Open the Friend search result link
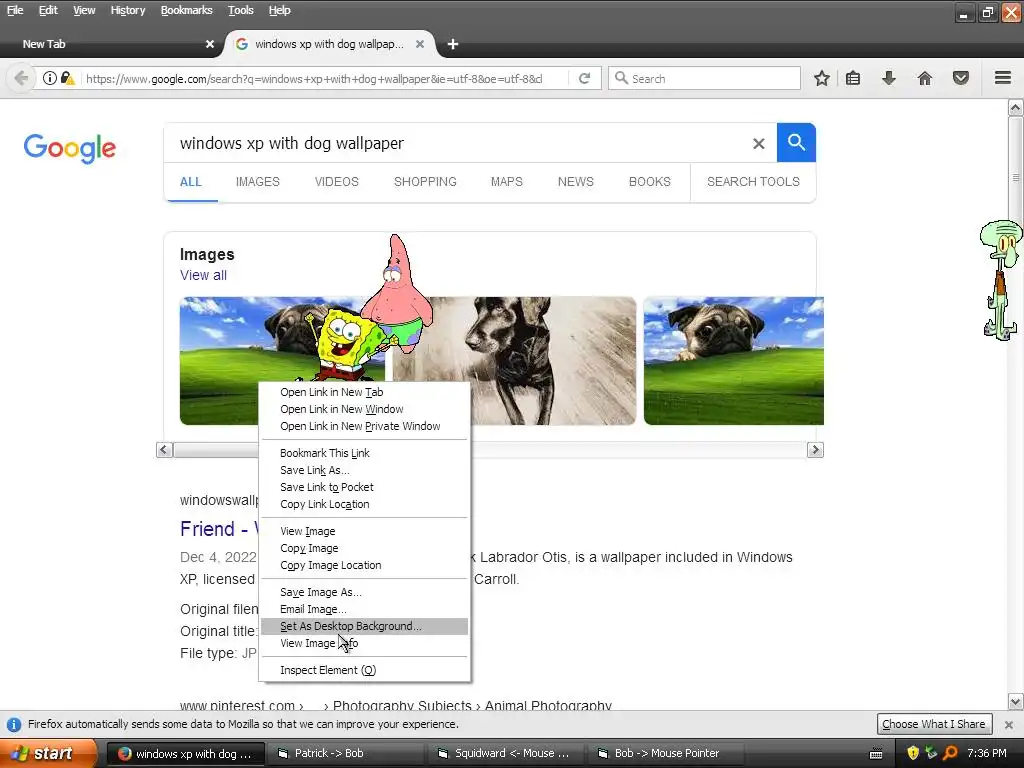The image size is (1024, 768). (x=219, y=529)
